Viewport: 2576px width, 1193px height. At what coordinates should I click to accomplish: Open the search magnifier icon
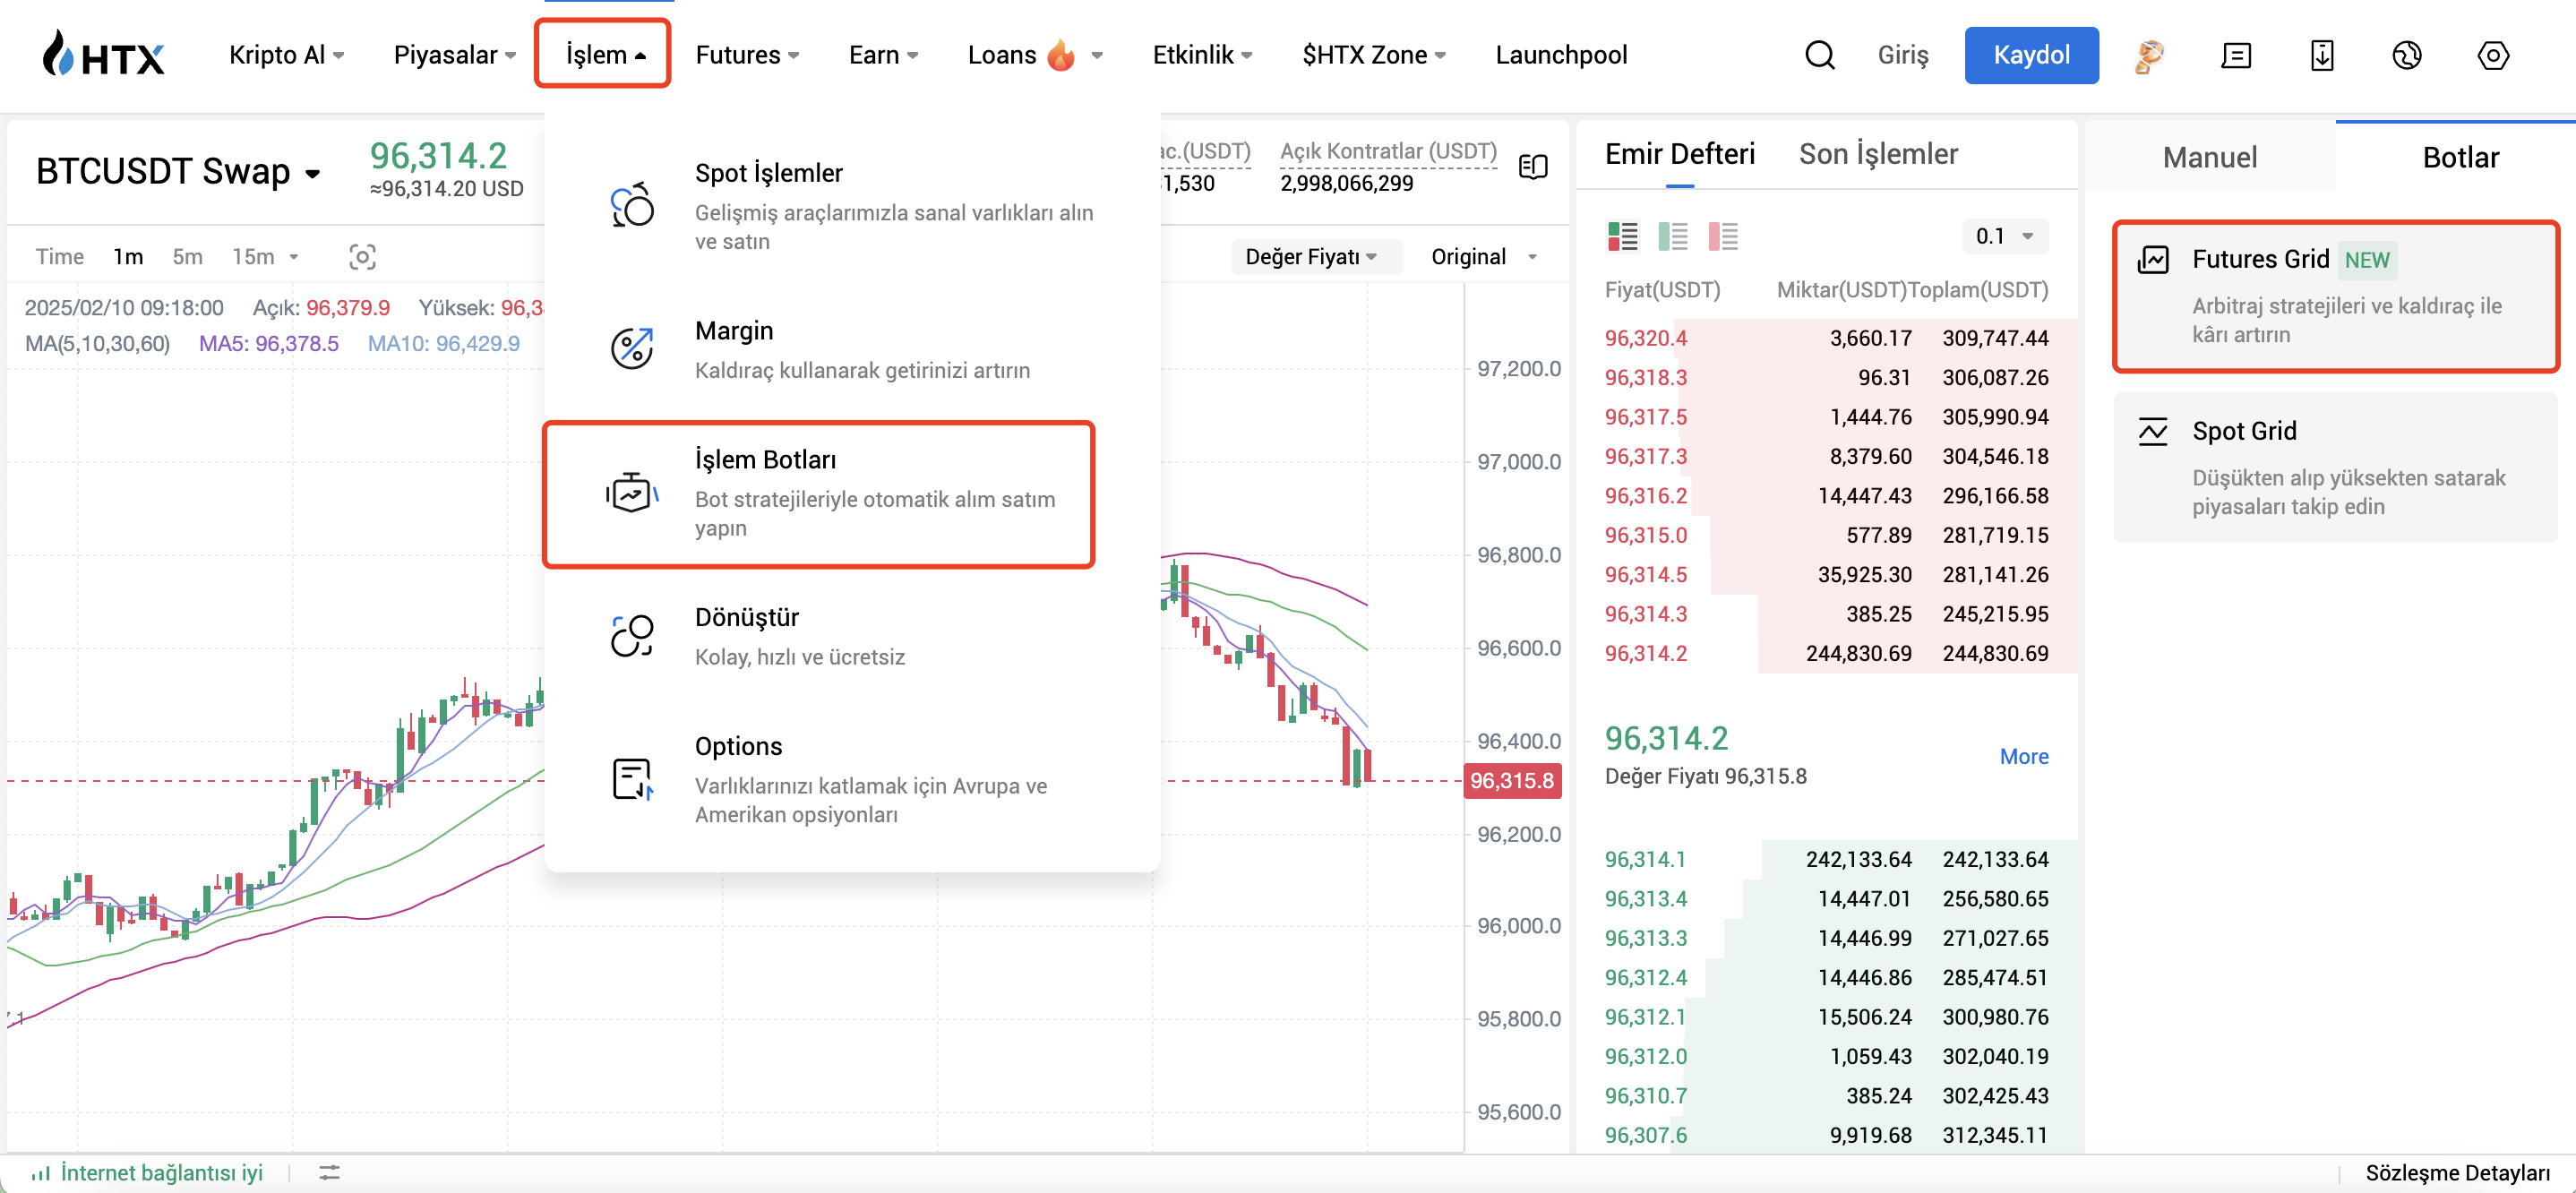tap(1819, 55)
